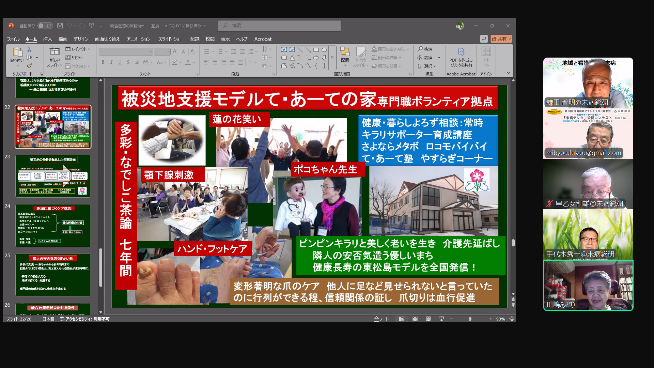
Task: Toggle the AutoSave switch
Action: (x=45, y=26)
